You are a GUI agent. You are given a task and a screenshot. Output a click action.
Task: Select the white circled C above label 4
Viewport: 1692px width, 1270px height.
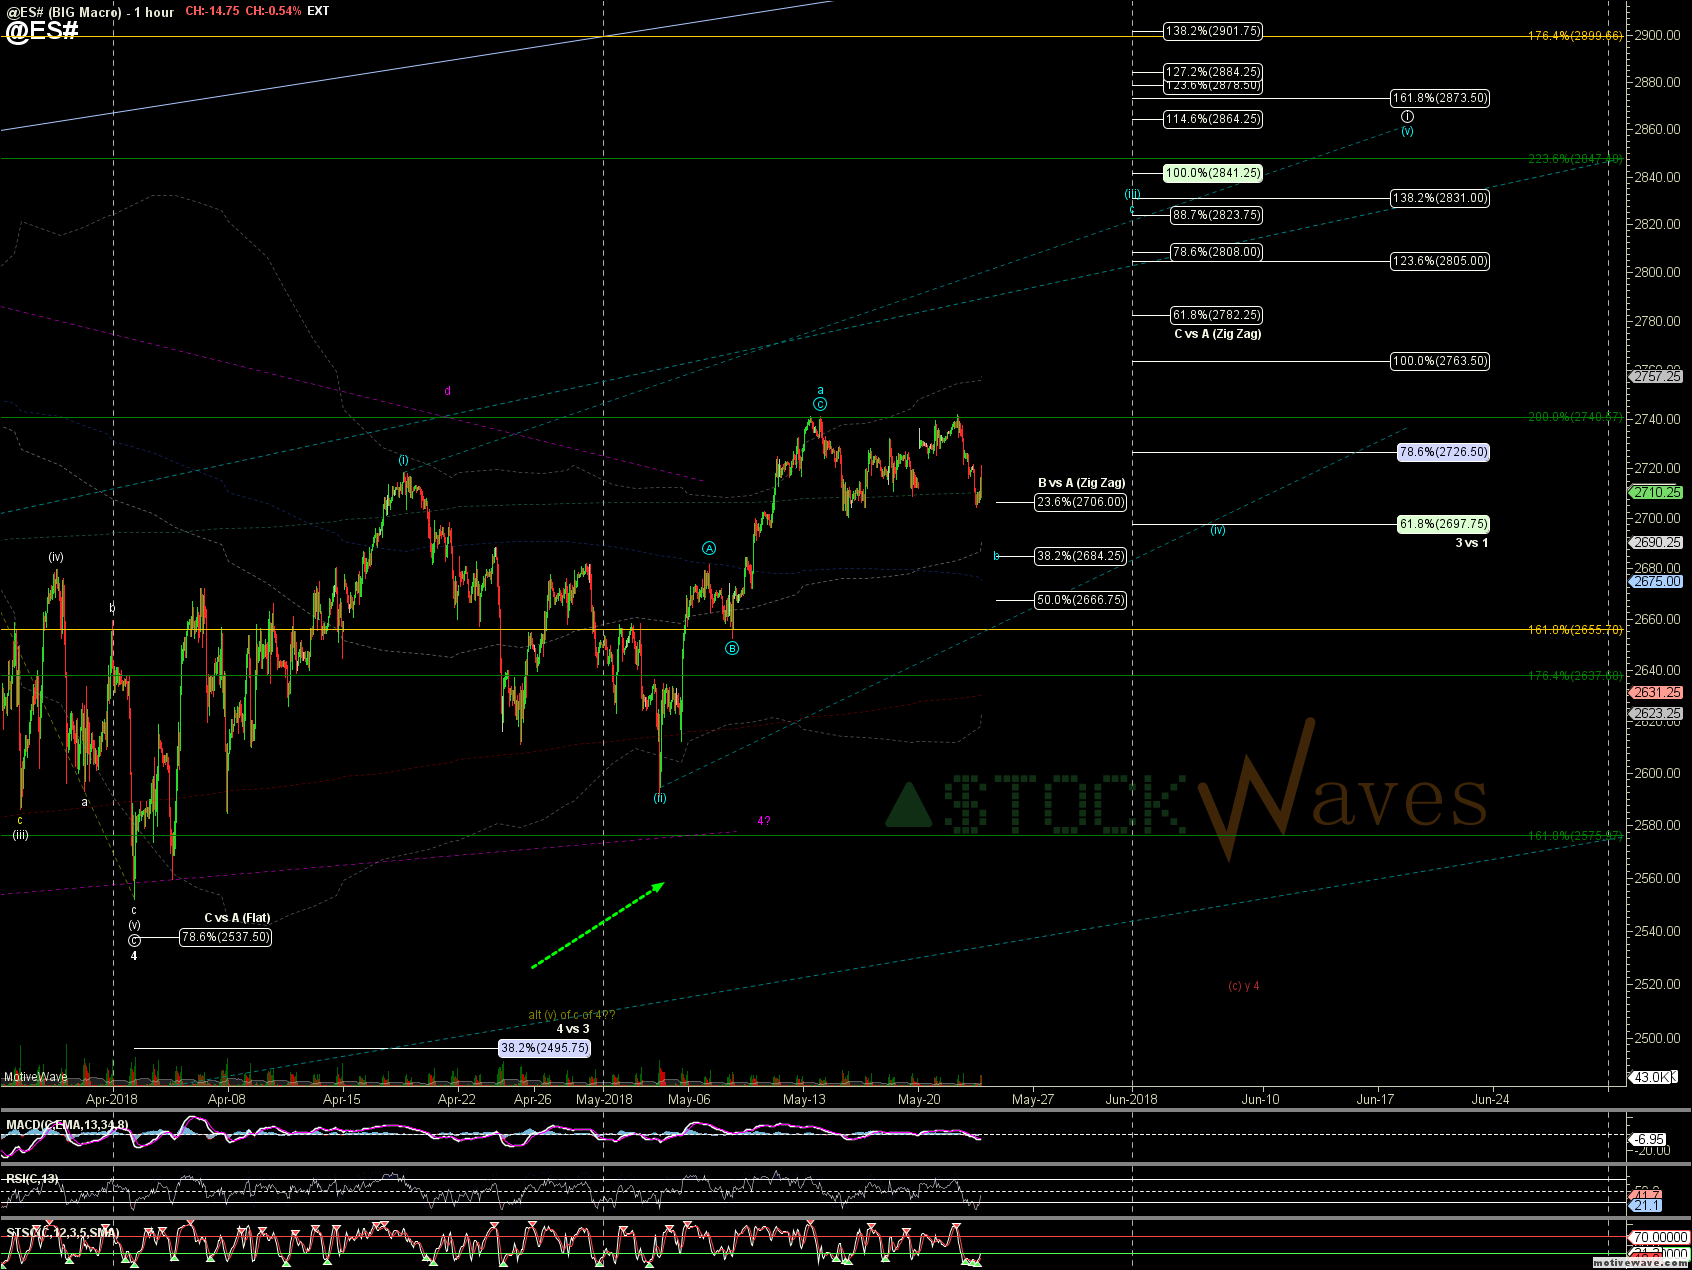tap(134, 940)
